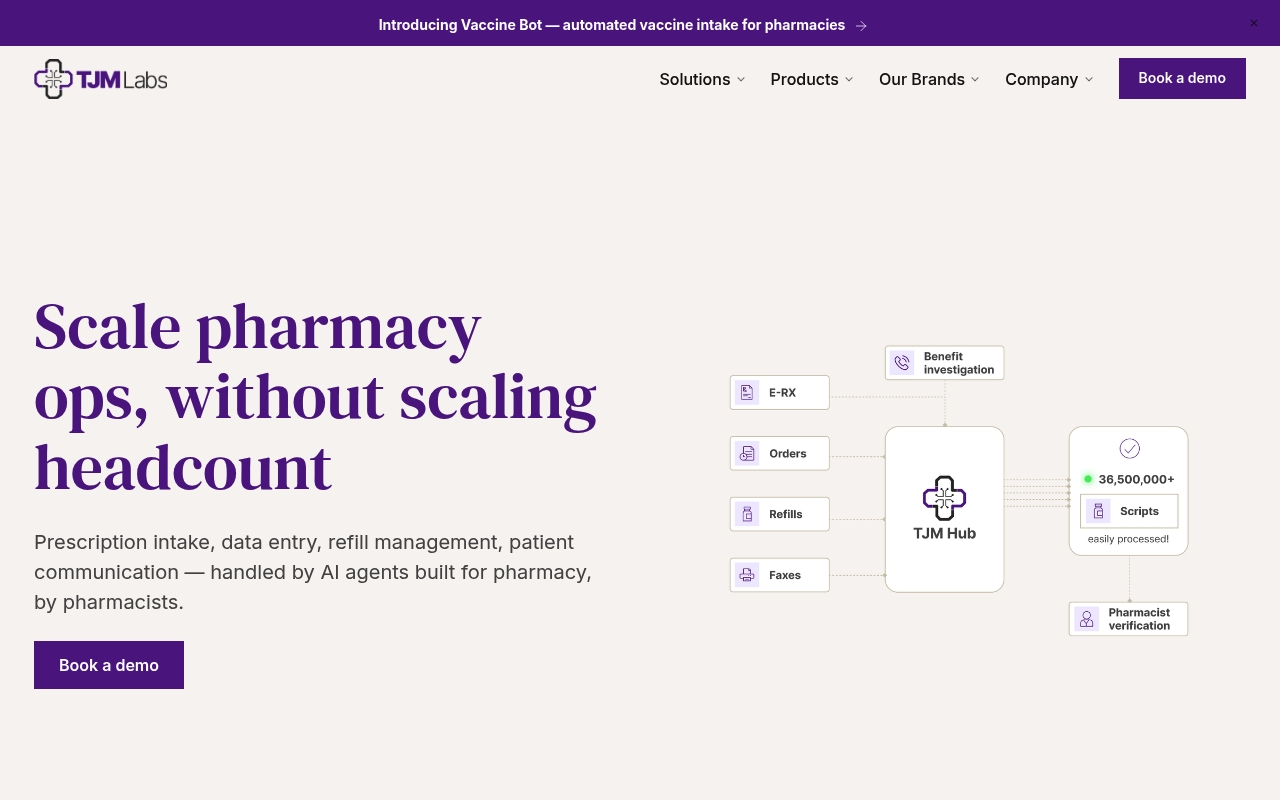Click the Benefit investigation label
The width and height of the screenshot is (1280, 800).
coord(959,363)
